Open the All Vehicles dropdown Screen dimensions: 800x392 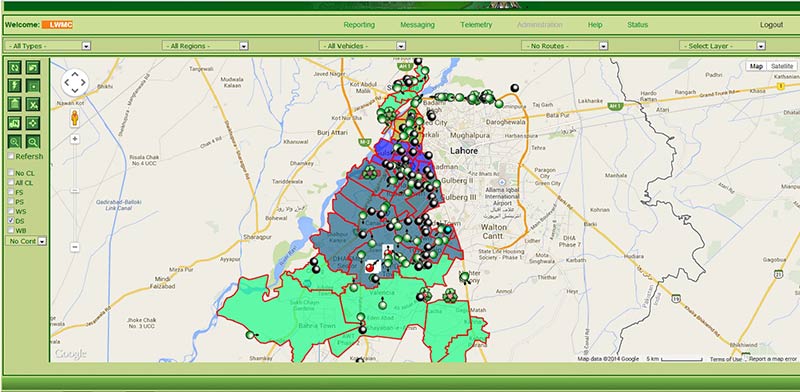362,46
